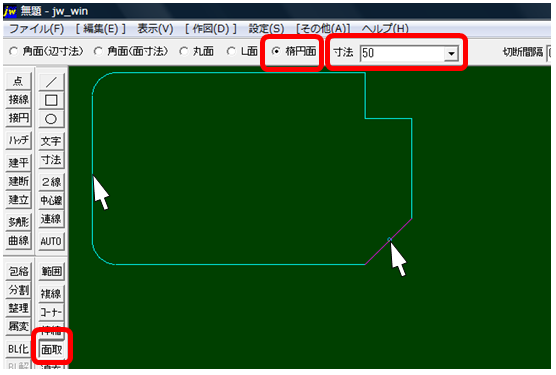556x375 pixels.
Task: Activate the 建立 tool button
Action: [18, 200]
